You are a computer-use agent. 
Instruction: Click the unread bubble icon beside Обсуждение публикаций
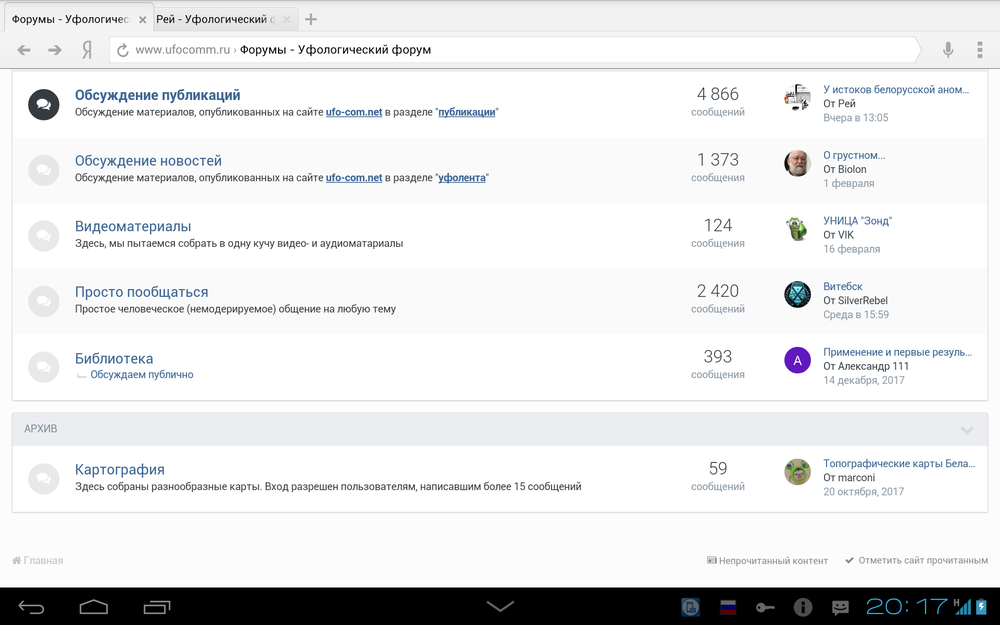point(43,104)
